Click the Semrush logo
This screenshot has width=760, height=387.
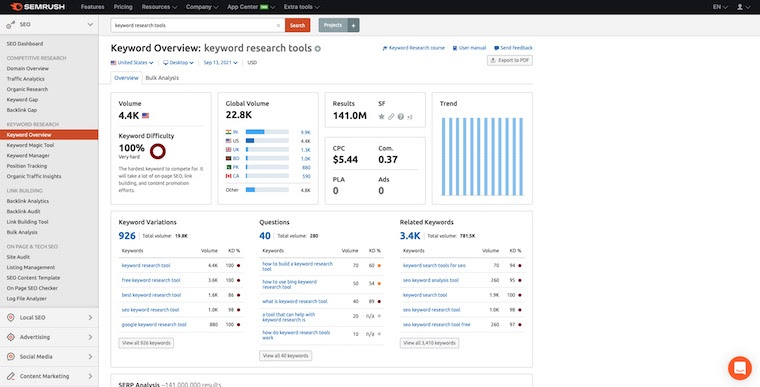tap(37, 7)
